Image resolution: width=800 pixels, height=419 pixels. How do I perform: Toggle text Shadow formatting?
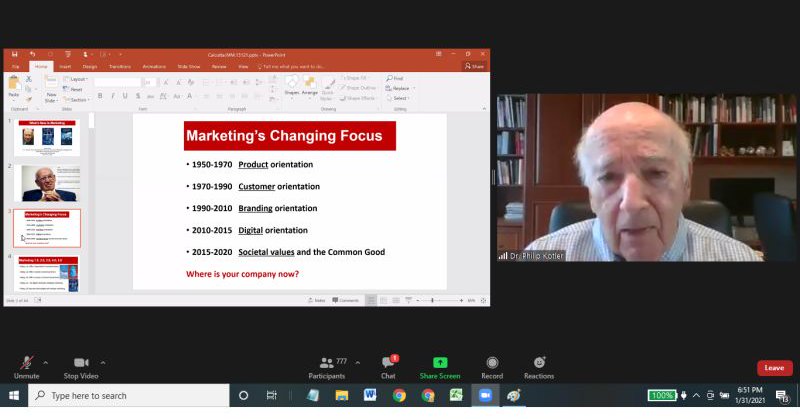point(138,96)
